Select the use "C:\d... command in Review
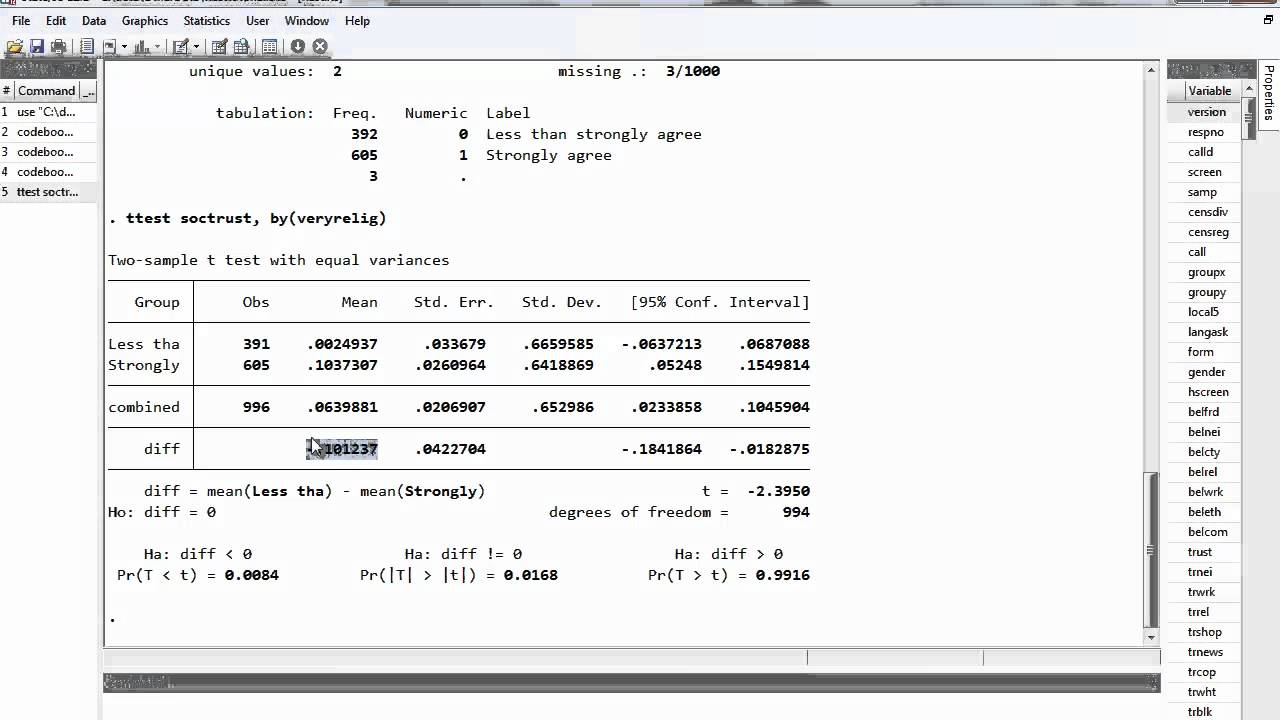This screenshot has width=1280, height=720. (x=48, y=112)
